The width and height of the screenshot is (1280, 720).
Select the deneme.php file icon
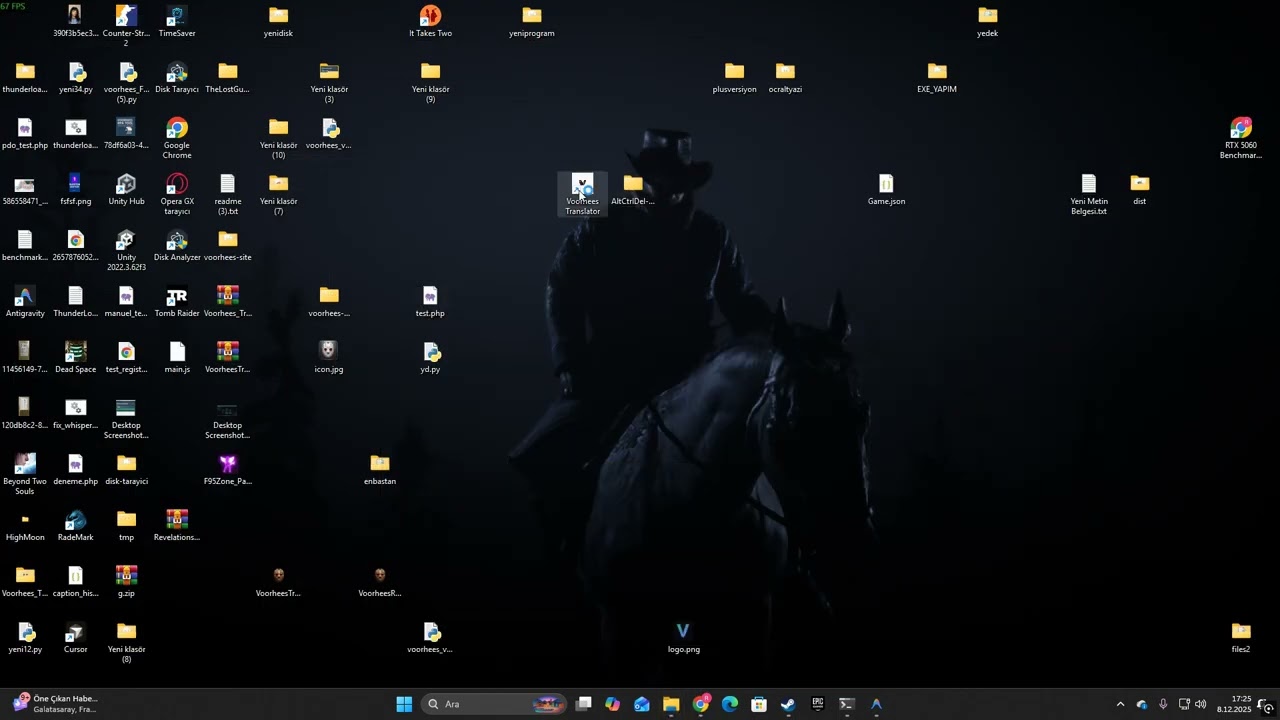point(76,470)
